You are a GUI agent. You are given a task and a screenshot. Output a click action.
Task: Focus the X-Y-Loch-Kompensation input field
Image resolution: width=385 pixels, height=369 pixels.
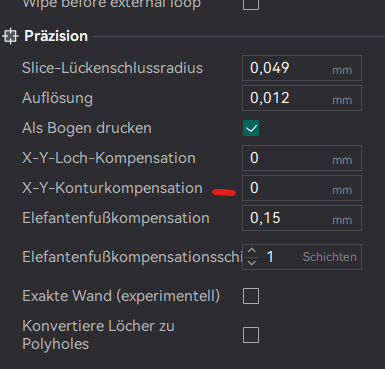click(302, 158)
